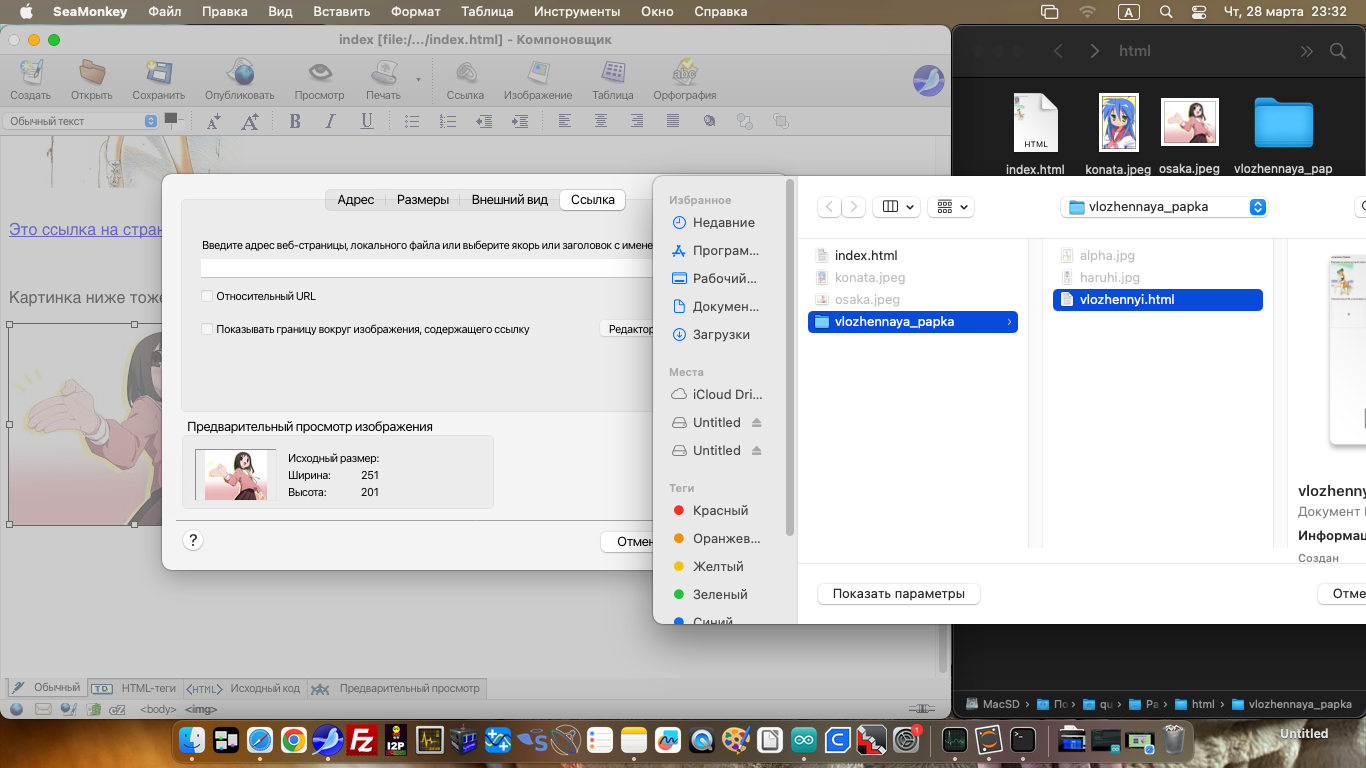
Task: Click the Изображение insert icon
Action: pyautogui.click(x=538, y=74)
